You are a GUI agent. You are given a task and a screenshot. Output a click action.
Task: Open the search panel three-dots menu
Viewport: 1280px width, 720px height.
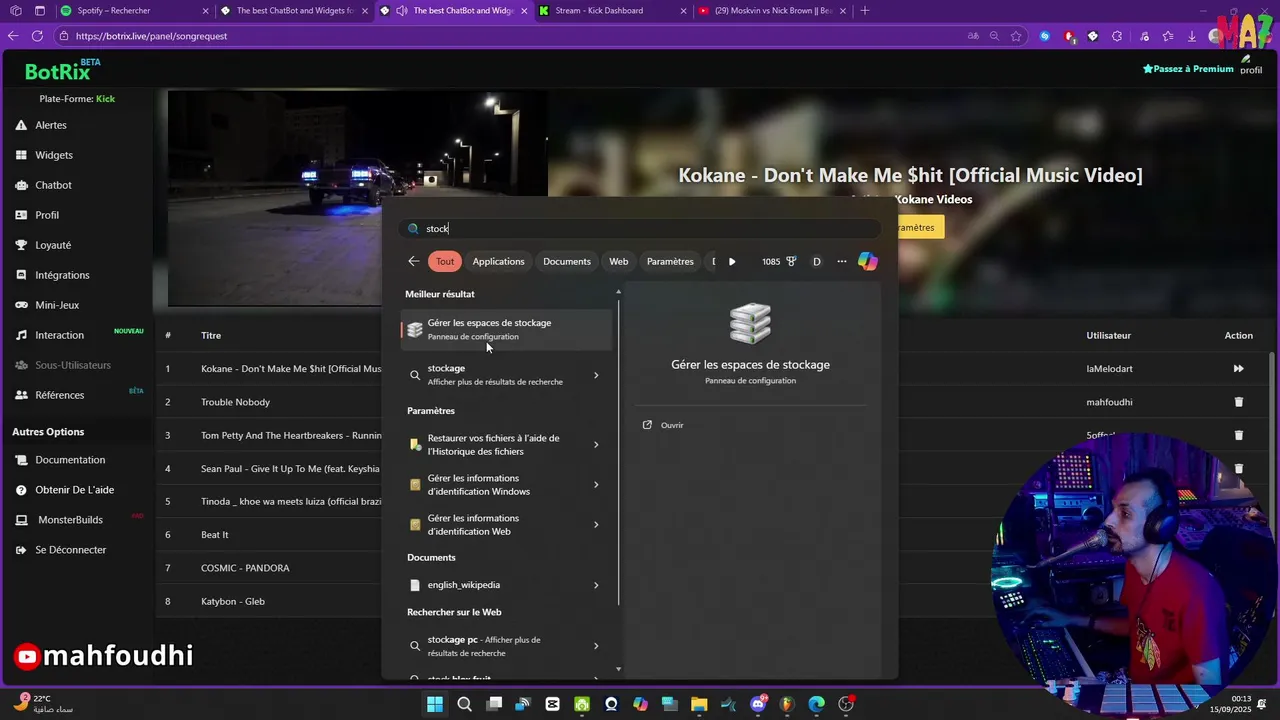[x=842, y=261]
